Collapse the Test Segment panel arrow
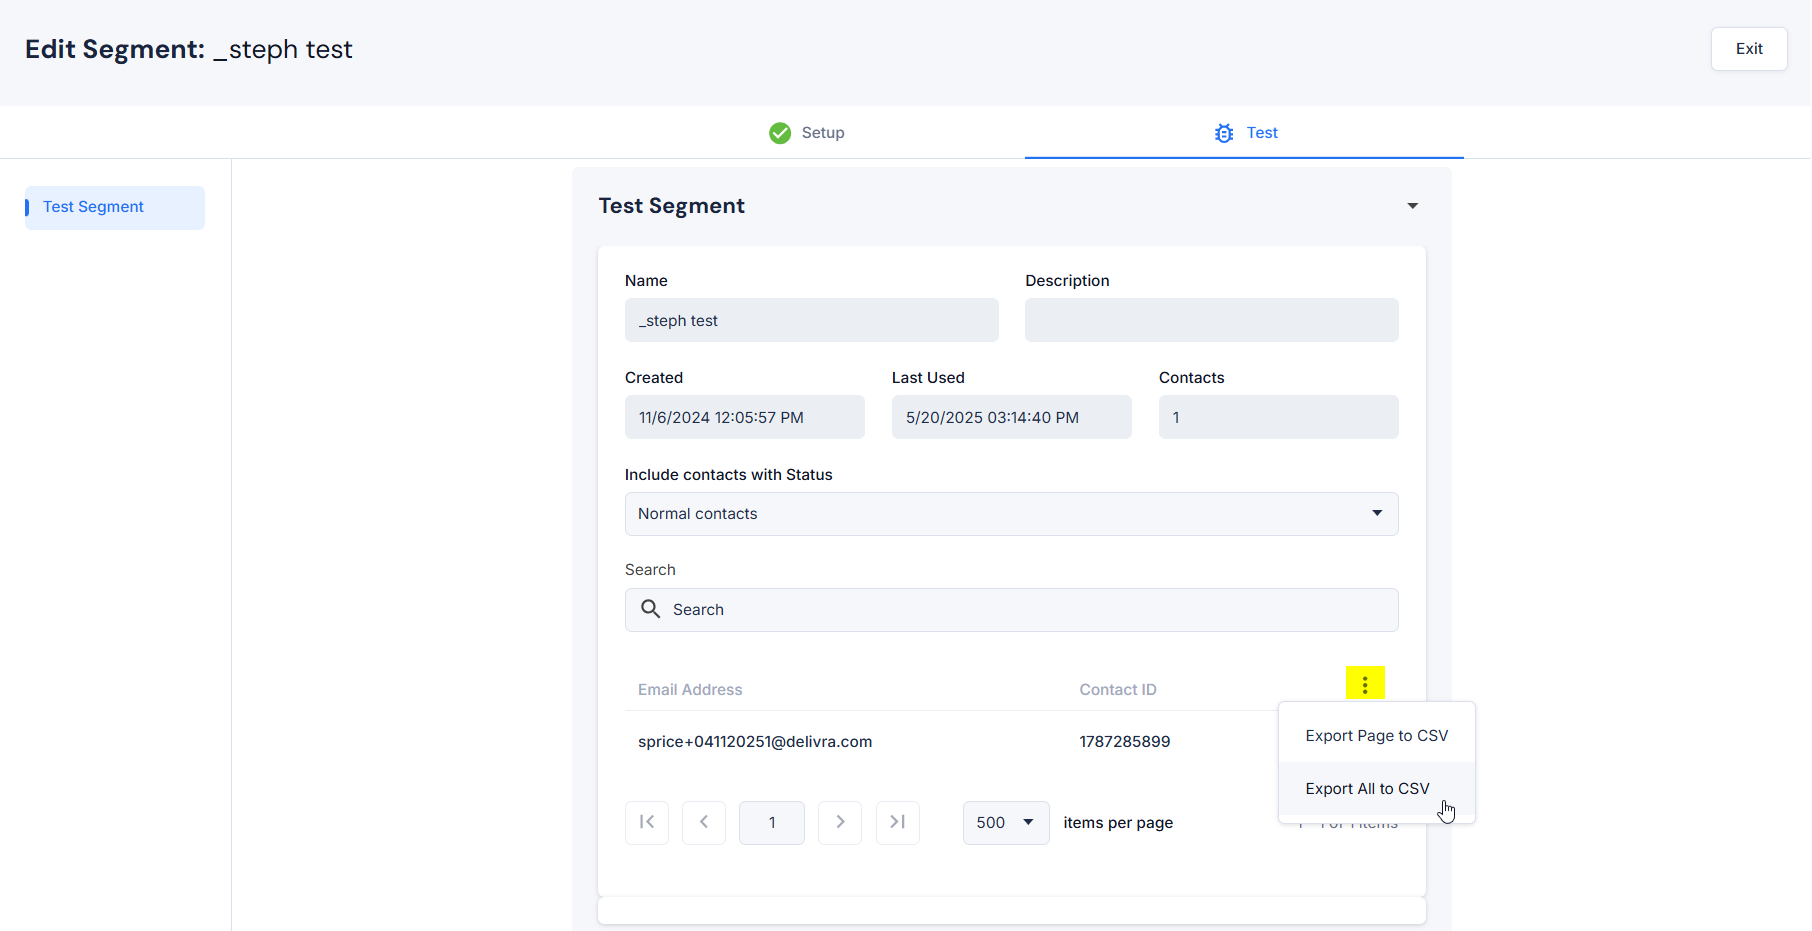This screenshot has height=931, width=1812. pos(1412,206)
